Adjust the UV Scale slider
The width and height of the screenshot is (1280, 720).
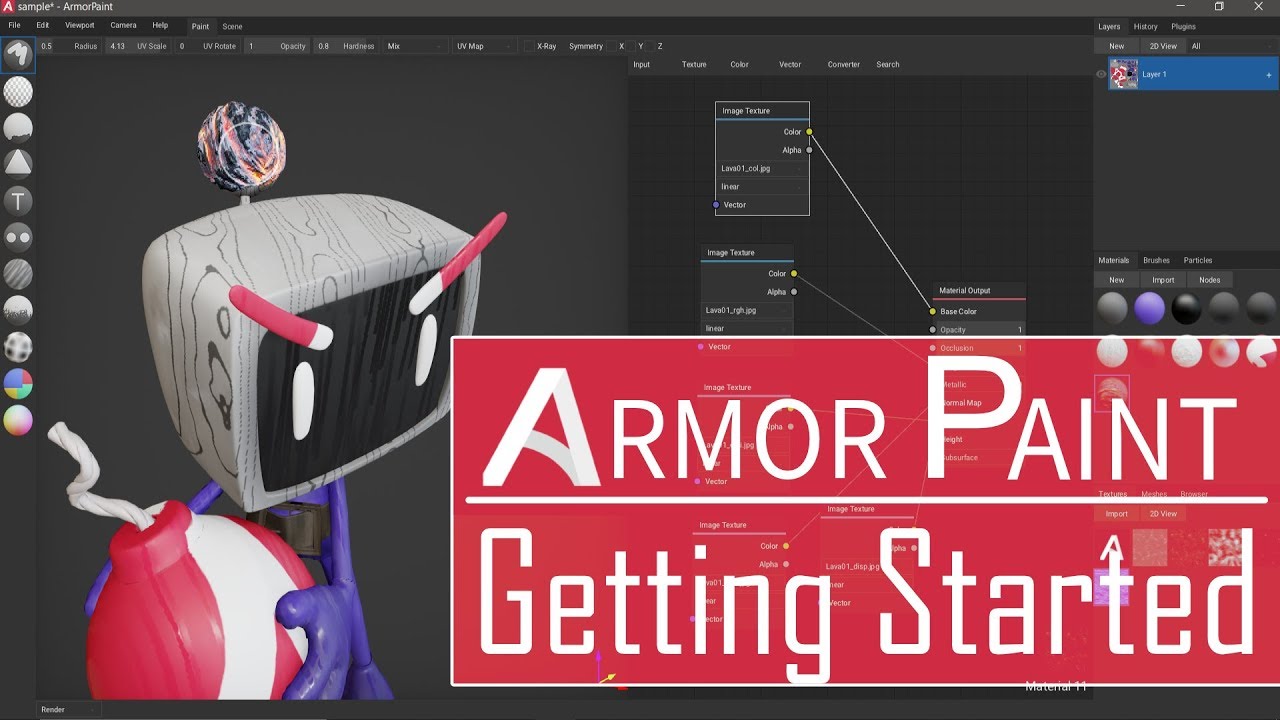point(139,46)
